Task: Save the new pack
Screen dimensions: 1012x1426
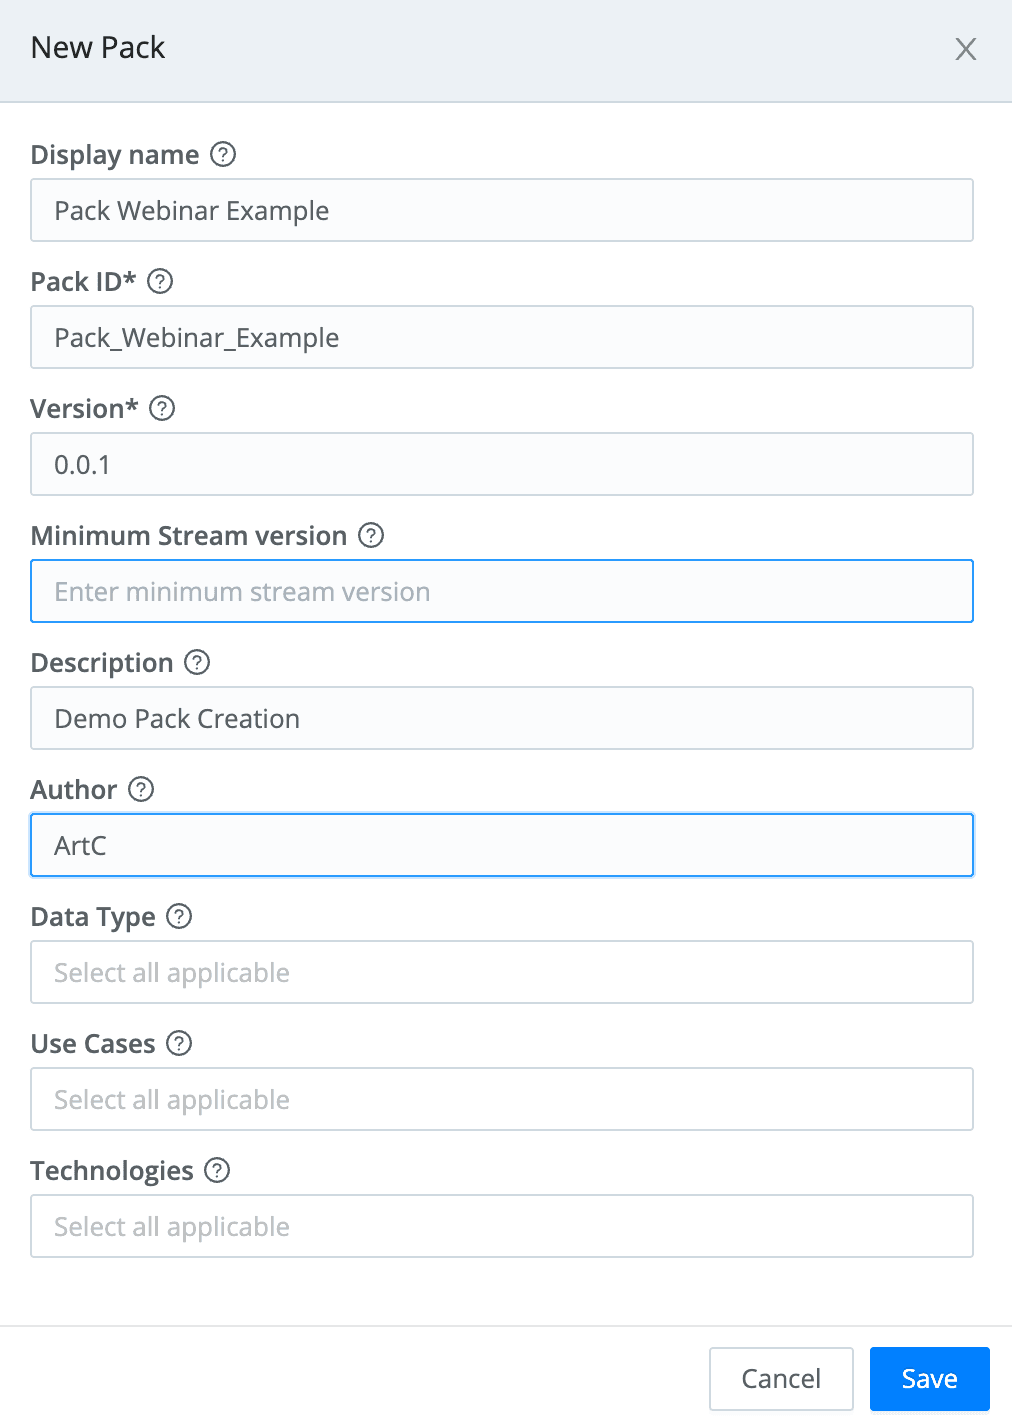Action: click(929, 1379)
